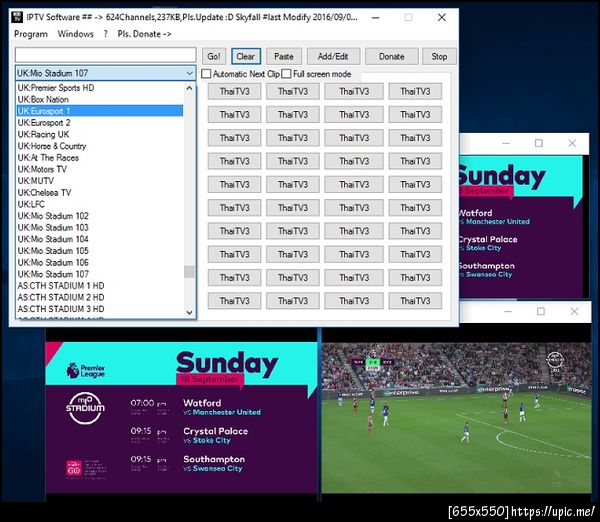
Task: Select AS:CTH STADIUM 1 HD channel
Action: pyautogui.click(x=100, y=286)
